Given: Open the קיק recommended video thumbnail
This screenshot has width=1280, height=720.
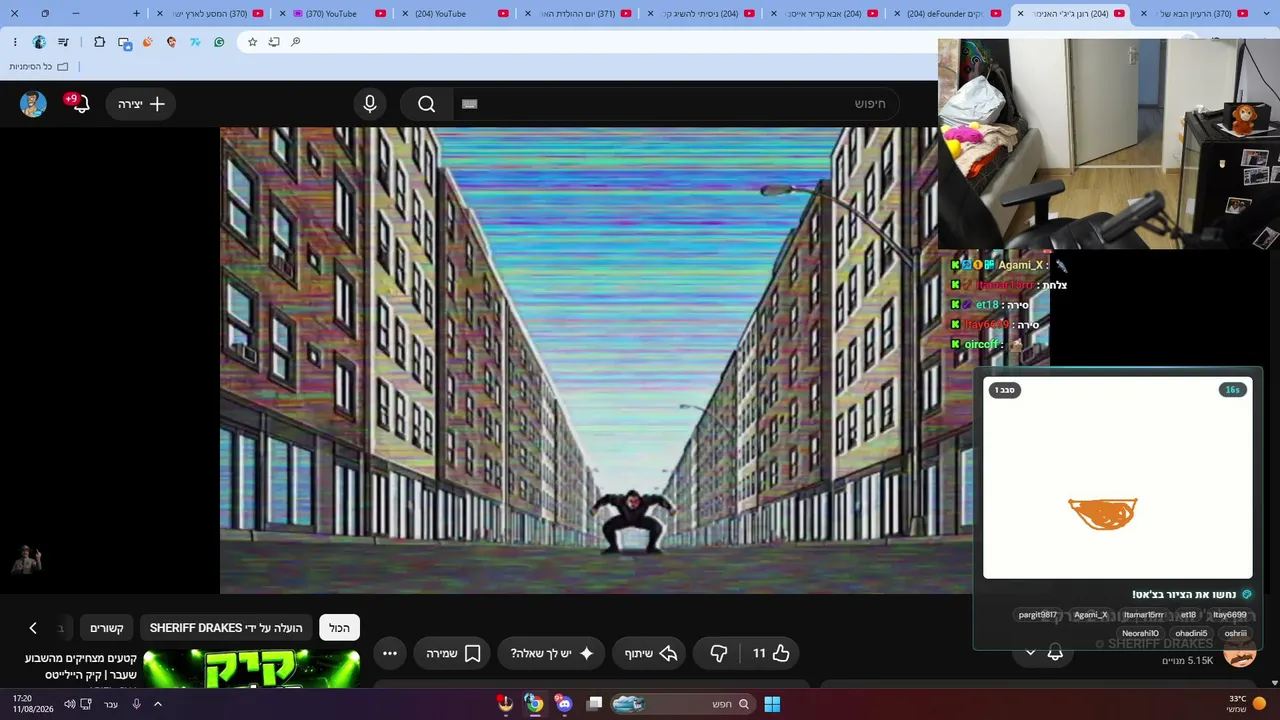Looking at the screenshot, I should 251,669.
